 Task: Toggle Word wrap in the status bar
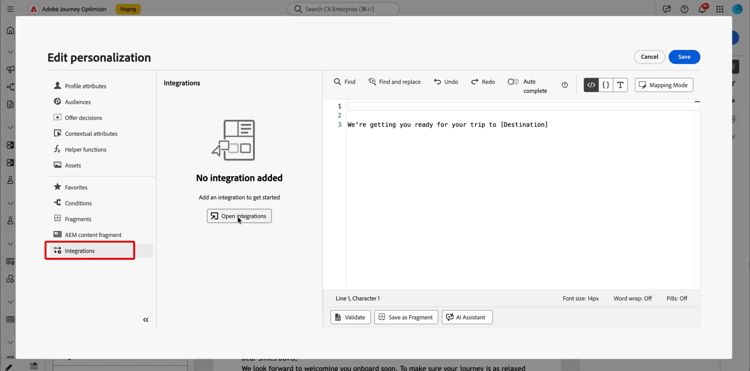(x=632, y=298)
